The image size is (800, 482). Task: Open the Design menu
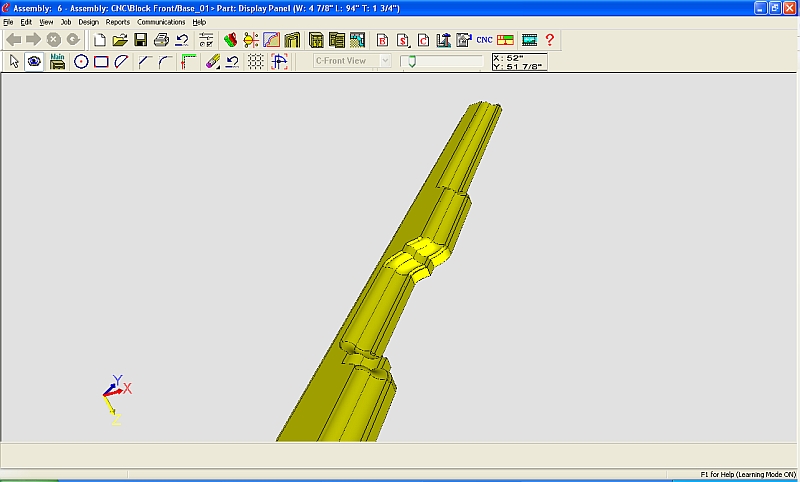(x=88, y=21)
